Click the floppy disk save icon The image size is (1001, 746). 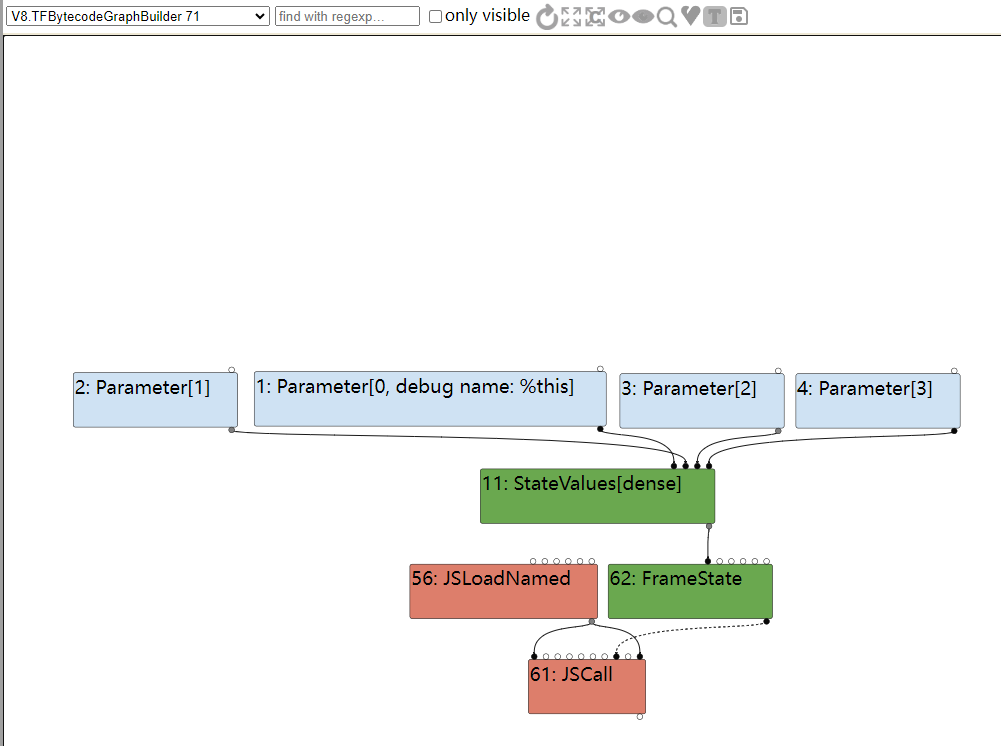(x=739, y=16)
